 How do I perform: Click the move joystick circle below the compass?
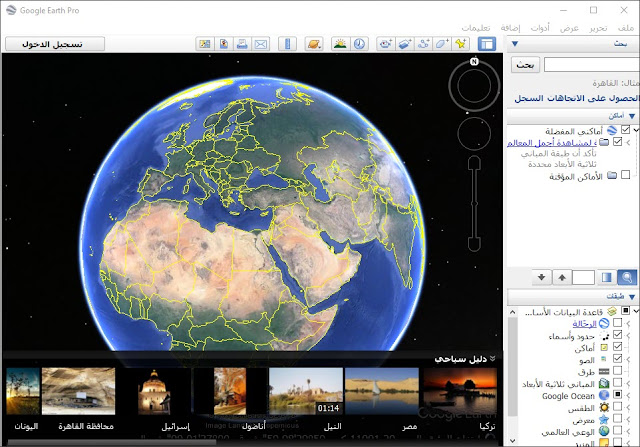[474, 133]
